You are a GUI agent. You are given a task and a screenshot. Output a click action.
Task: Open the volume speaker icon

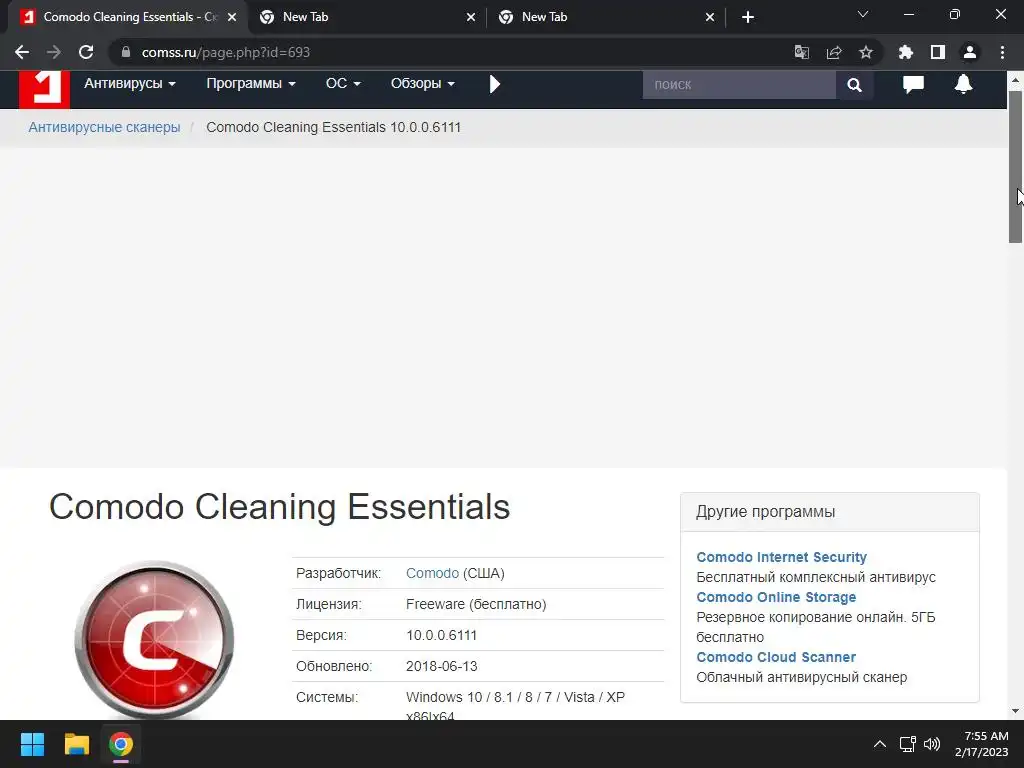pyautogui.click(x=932, y=744)
